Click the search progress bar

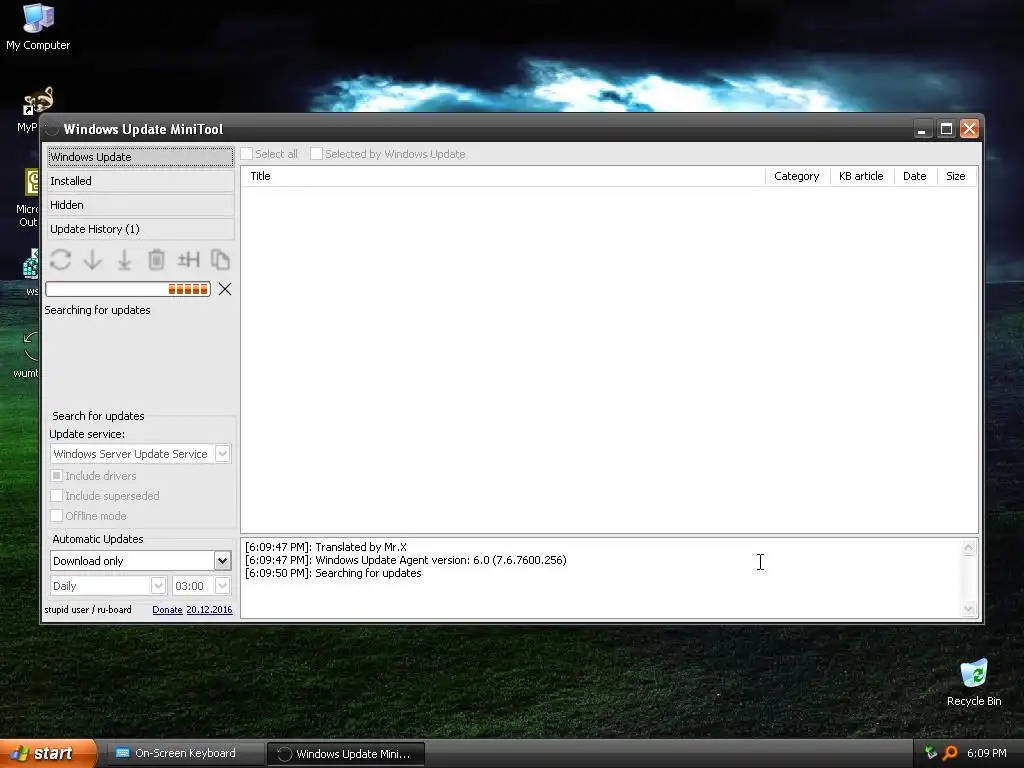(128, 289)
